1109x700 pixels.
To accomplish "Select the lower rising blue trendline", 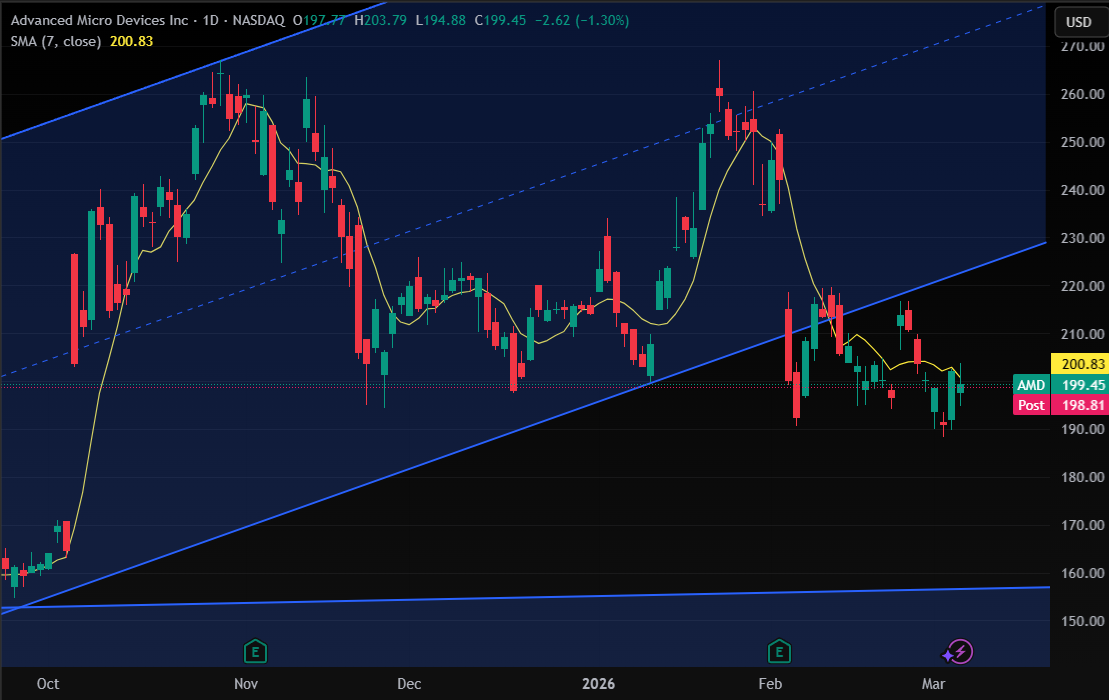I will point(523,428).
